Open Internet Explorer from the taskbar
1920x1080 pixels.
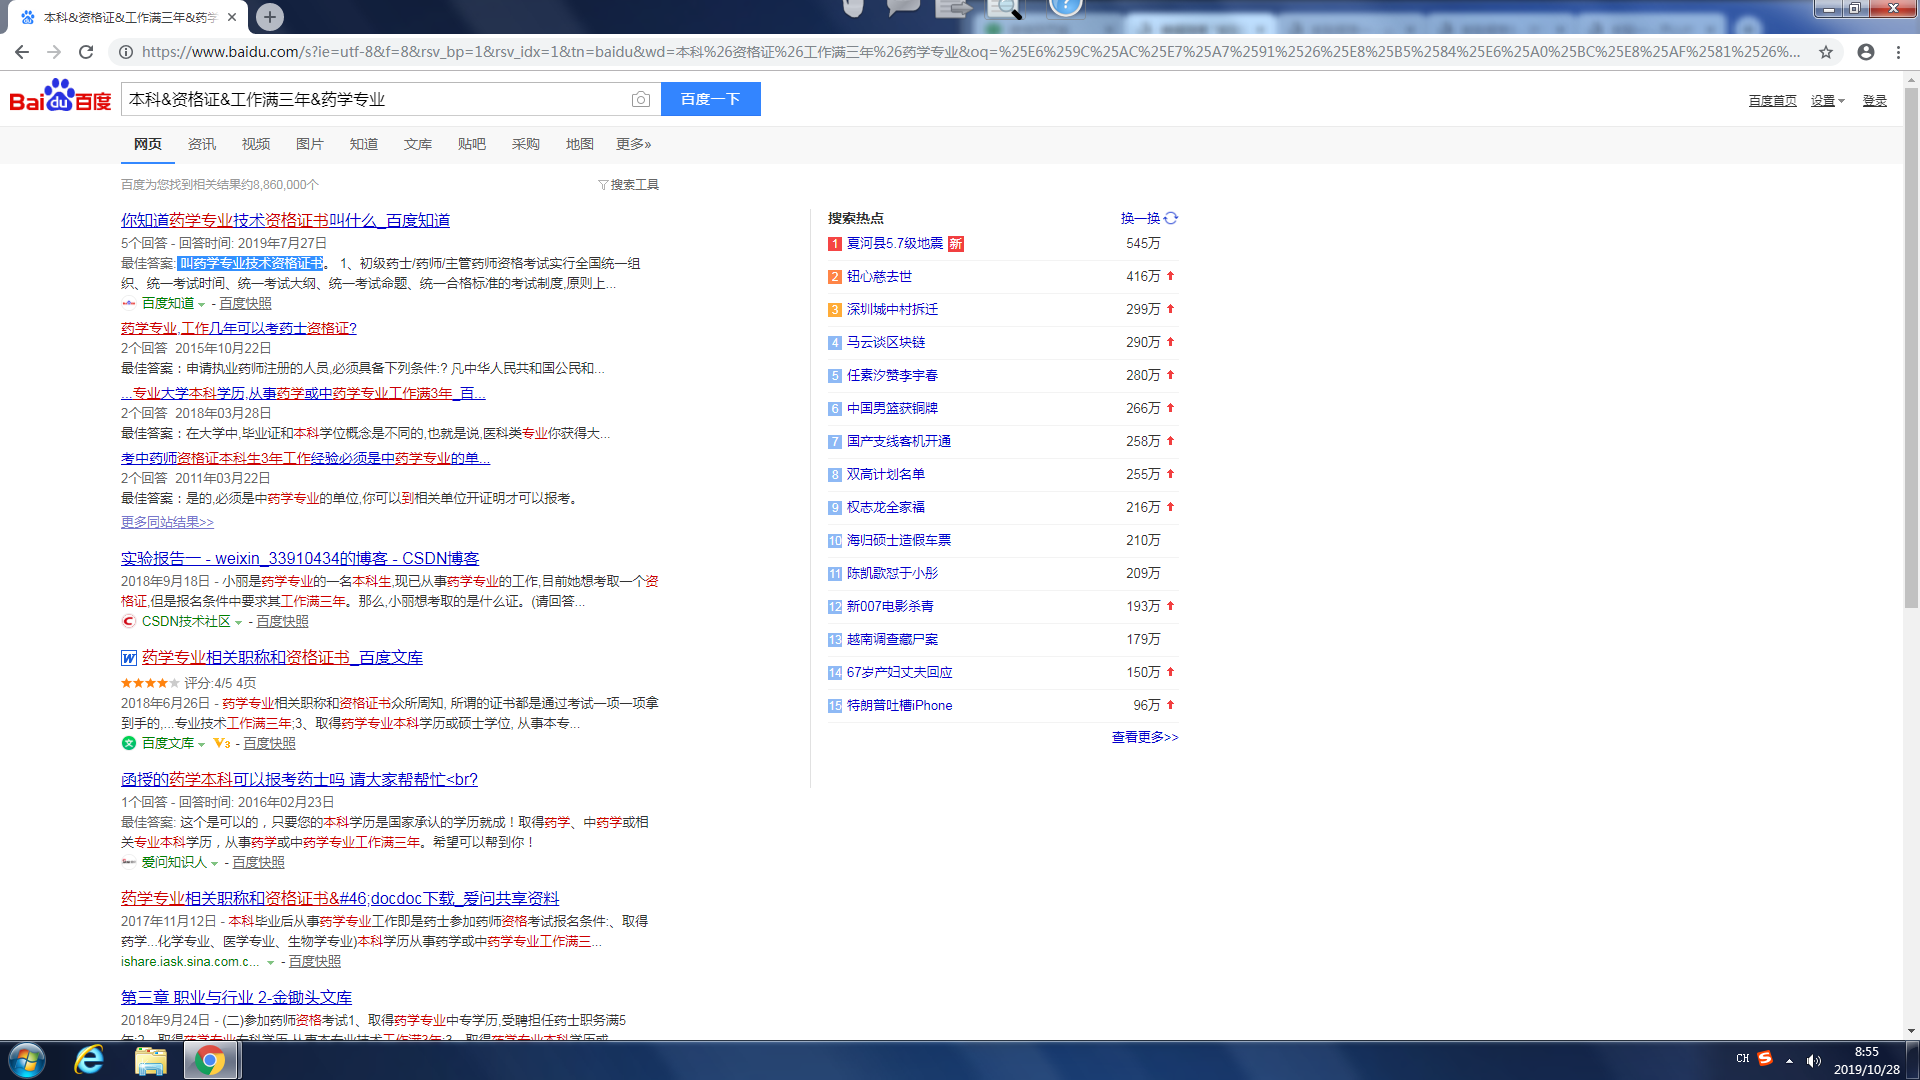[x=89, y=1060]
